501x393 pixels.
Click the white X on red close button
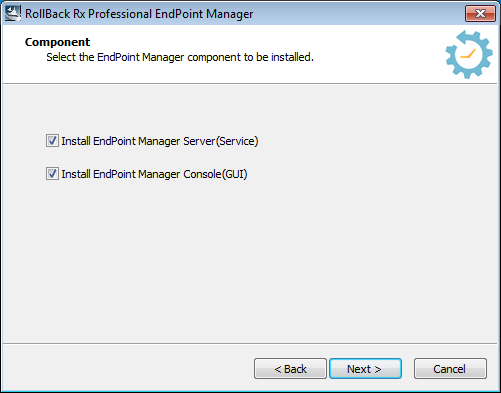click(x=480, y=14)
